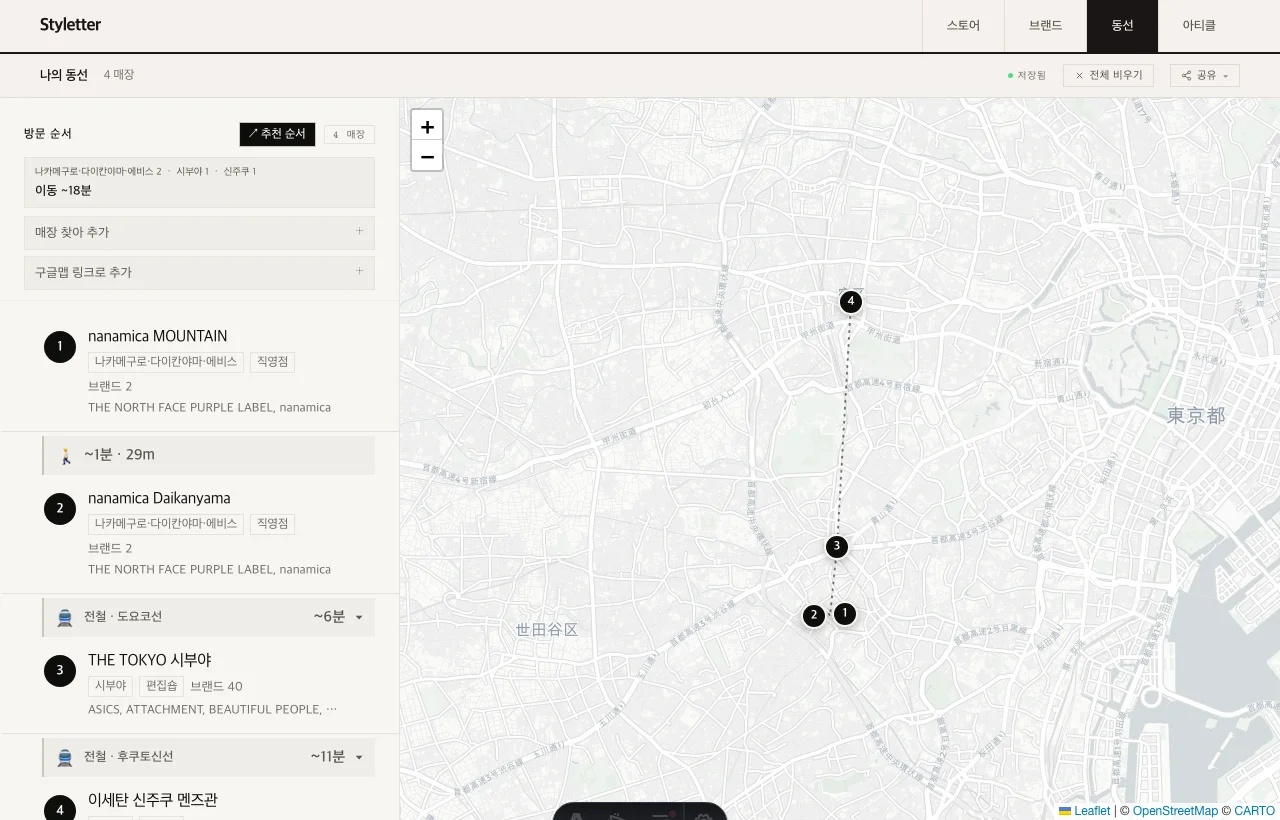Image resolution: width=1280 pixels, height=820 pixels.
Task: Click the train icon for 도요코선
Action: coord(65,617)
